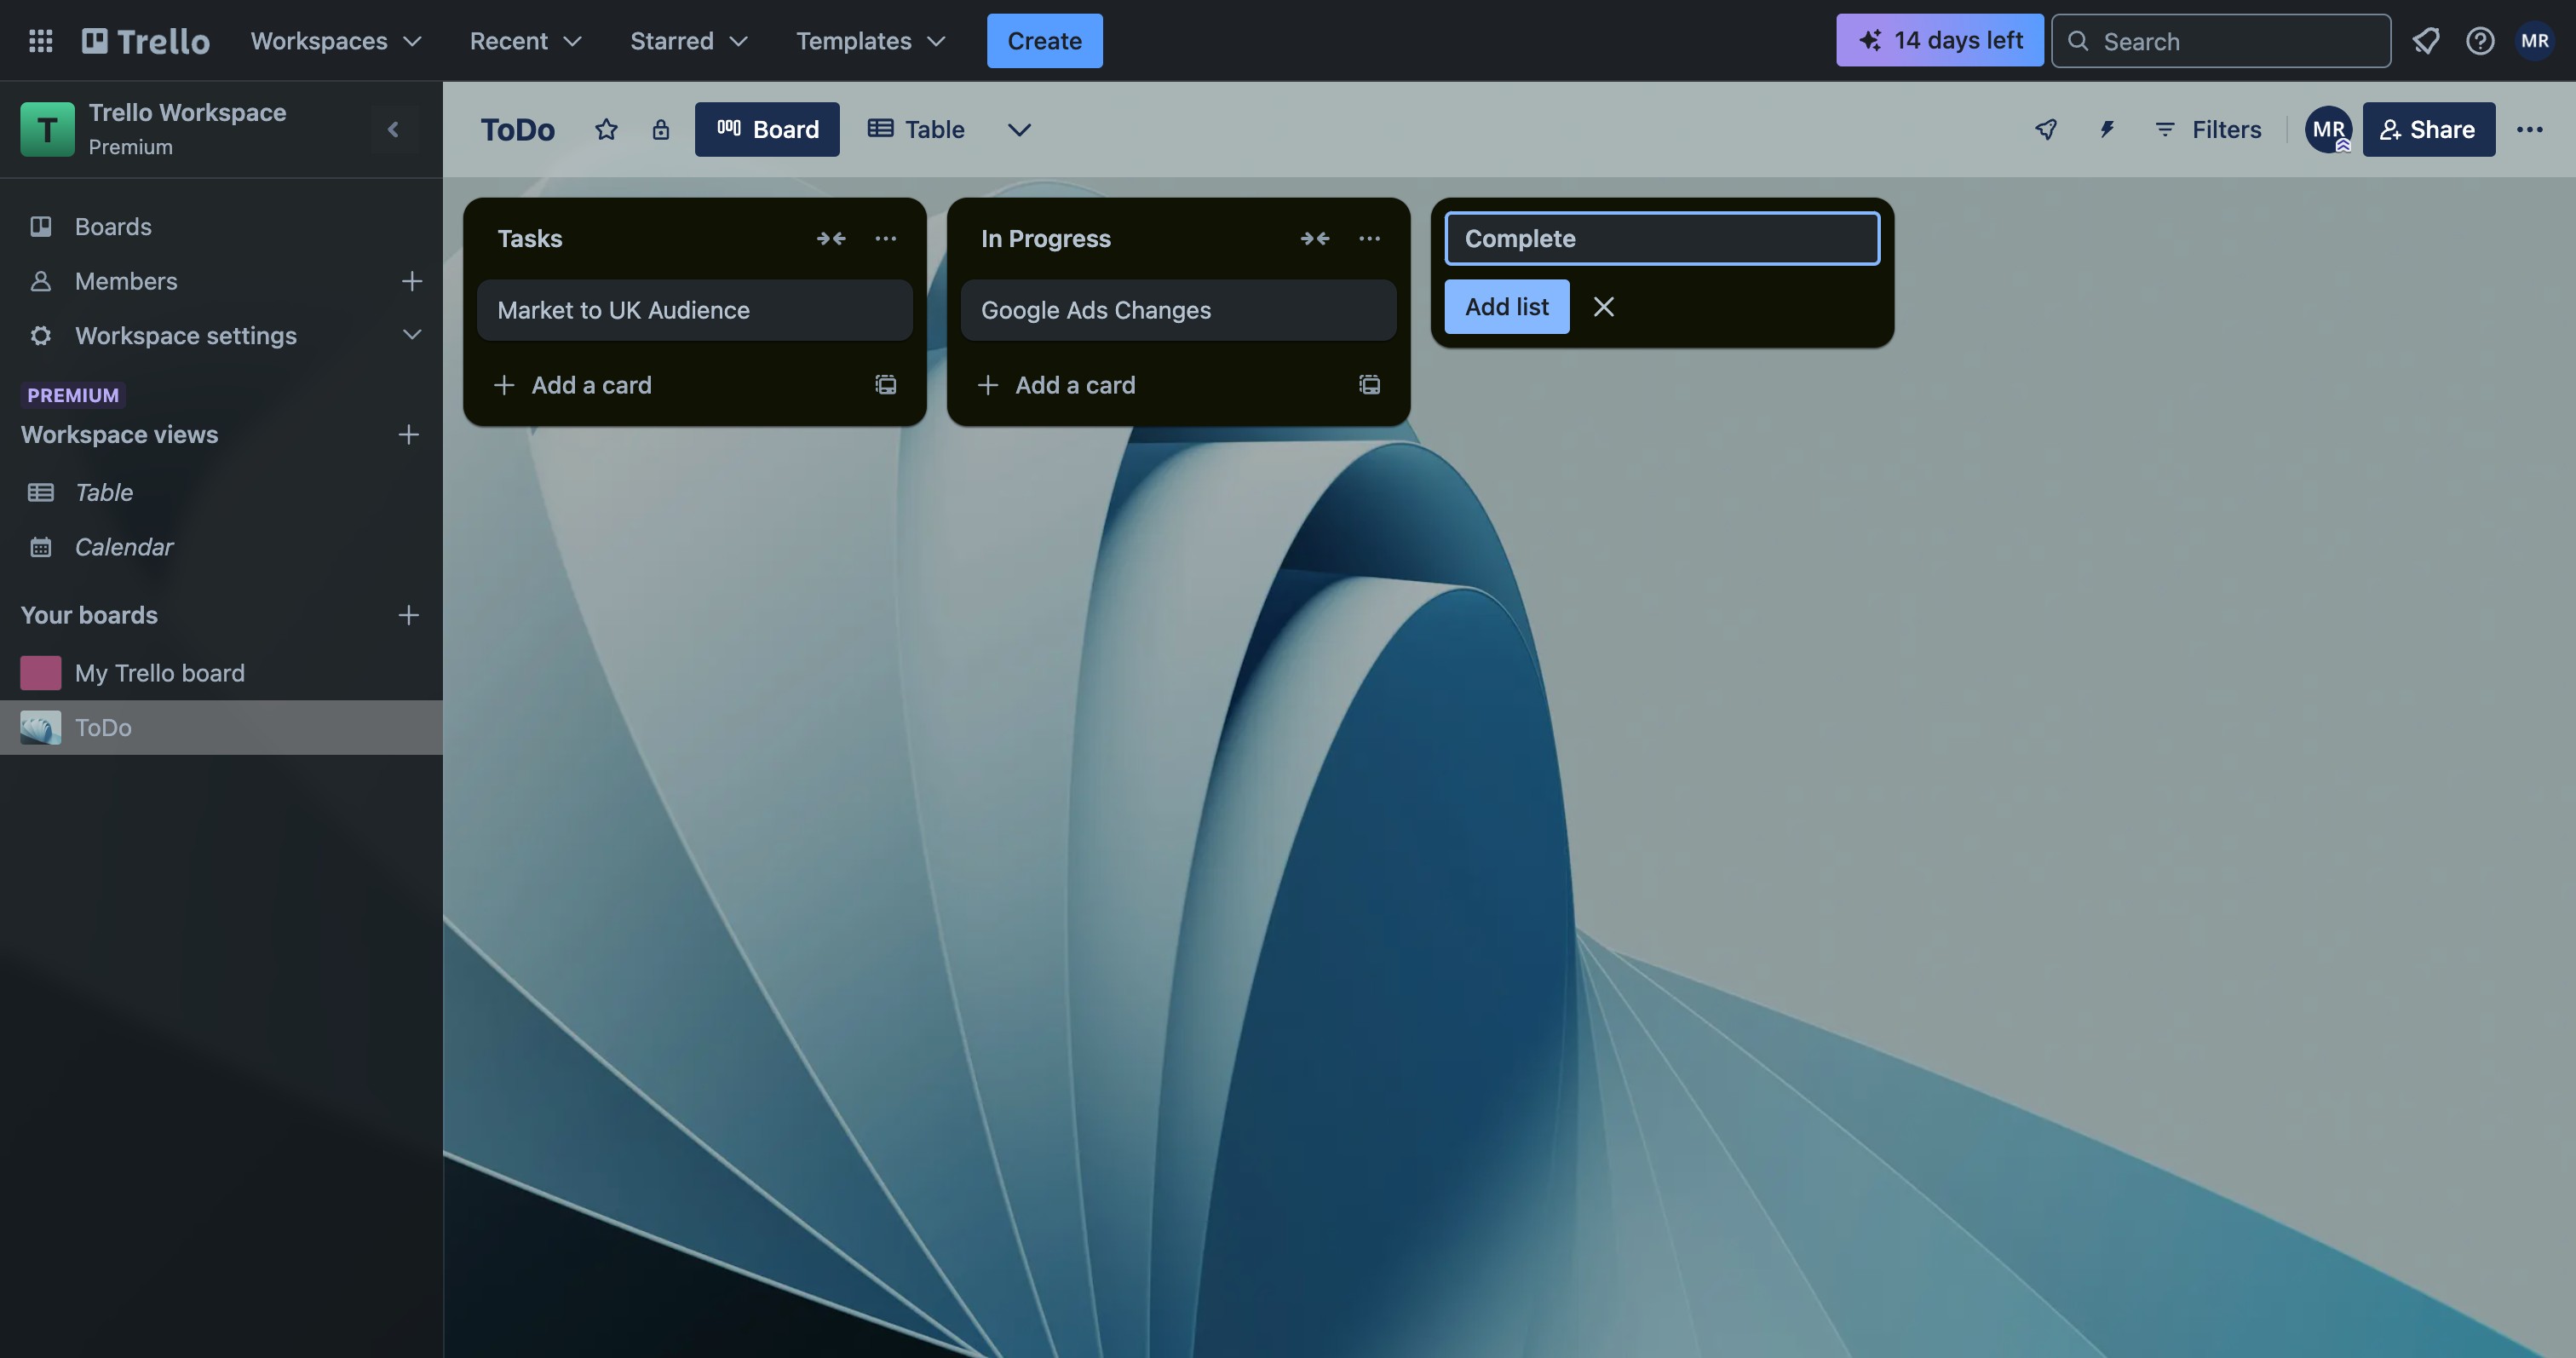This screenshot has height=1358, width=2576.
Task: Add a workspace view with plus icon
Action: (x=408, y=434)
